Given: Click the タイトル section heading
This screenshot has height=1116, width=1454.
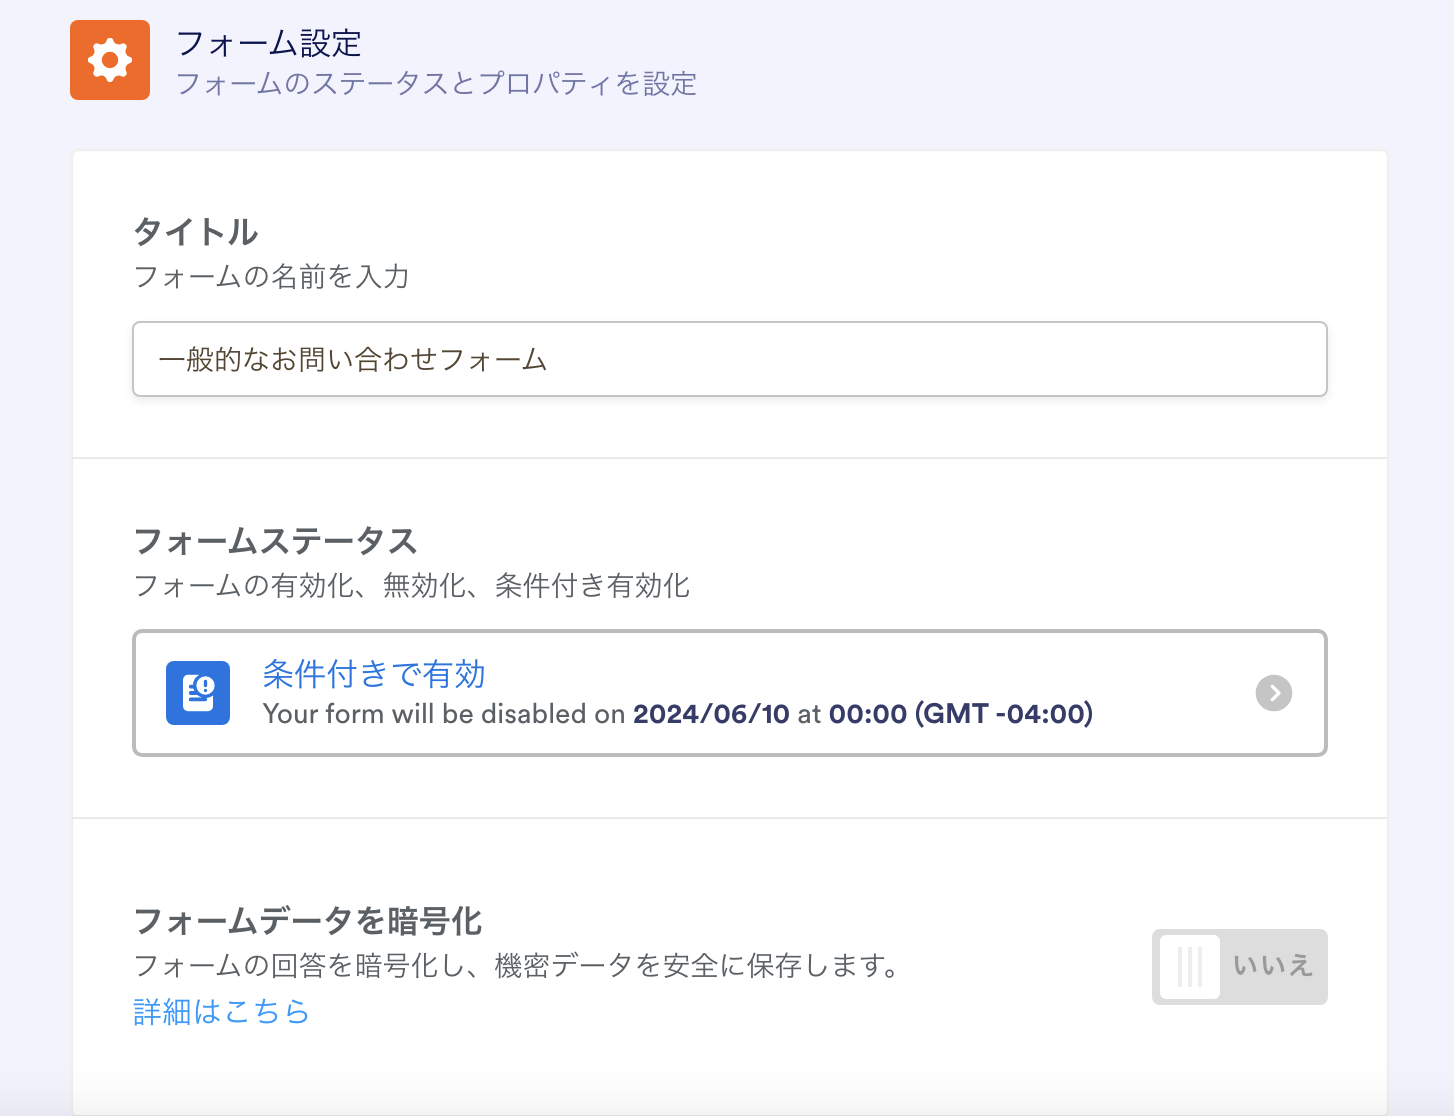Looking at the screenshot, I should click(x=196, y=232).
